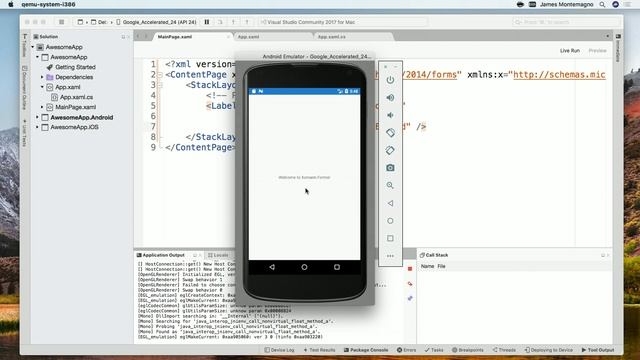Rotate emulator left with first rotate icon
This screenshot has height=360, width=640.
click(x=390, y=133)
